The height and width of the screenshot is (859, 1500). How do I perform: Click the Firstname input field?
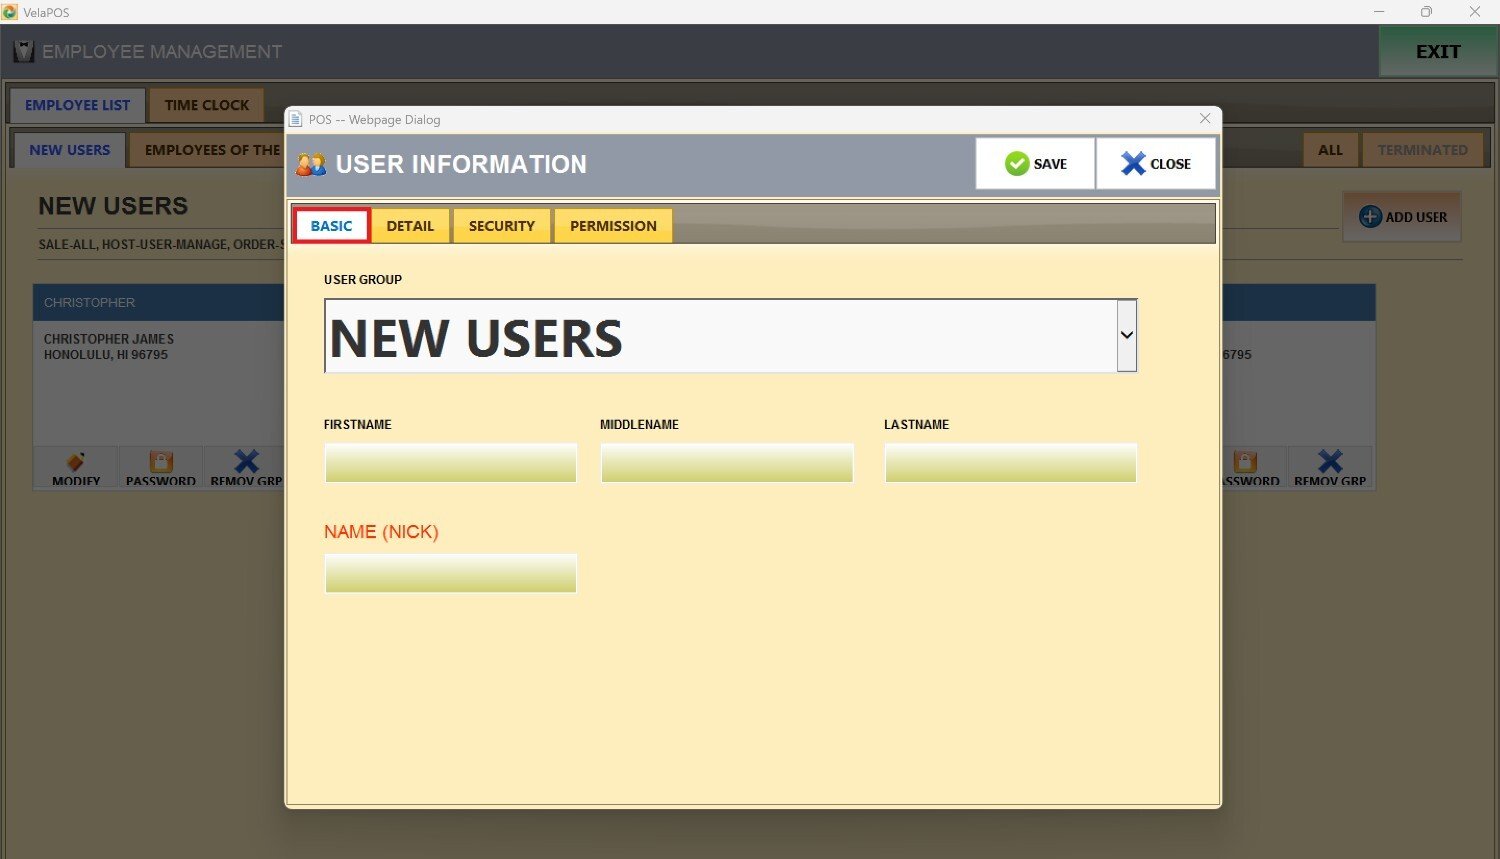click(x=450, y=464)
